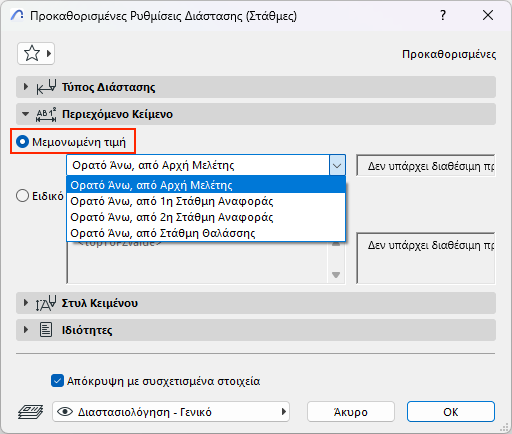Select the Μεμονωμένη τιμή radio button
The height and width of the screenshot is (434, 512).
click(22, 142)
